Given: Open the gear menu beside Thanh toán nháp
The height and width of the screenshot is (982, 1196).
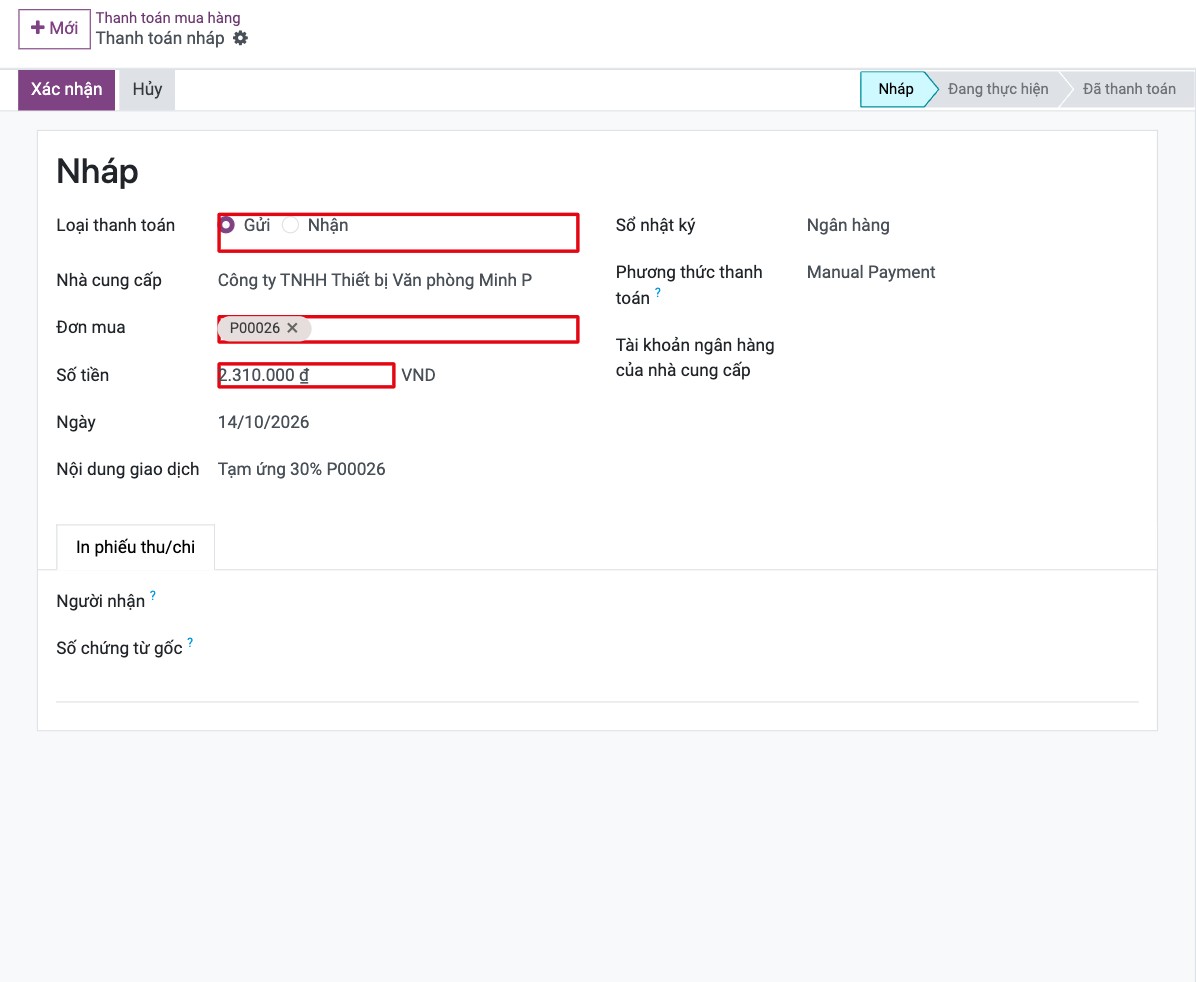Looking at the screenshot, I should tap(240, 38).
